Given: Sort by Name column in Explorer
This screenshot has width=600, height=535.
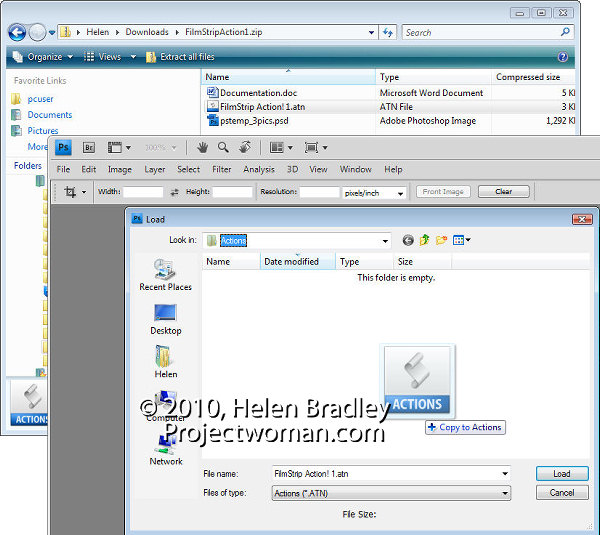Looking at the screenshot, I should pos(288,77).
